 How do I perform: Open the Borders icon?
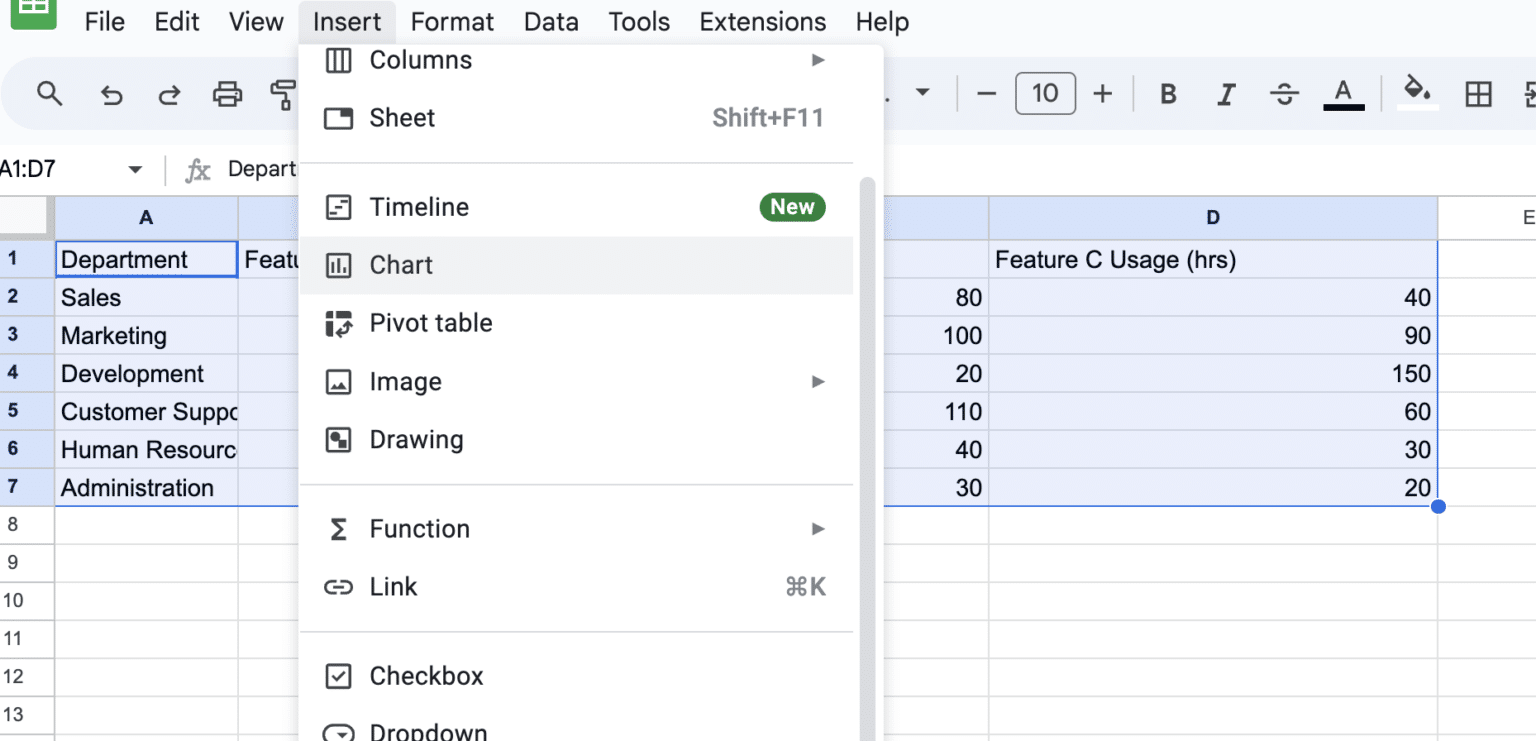point(1478,93)
